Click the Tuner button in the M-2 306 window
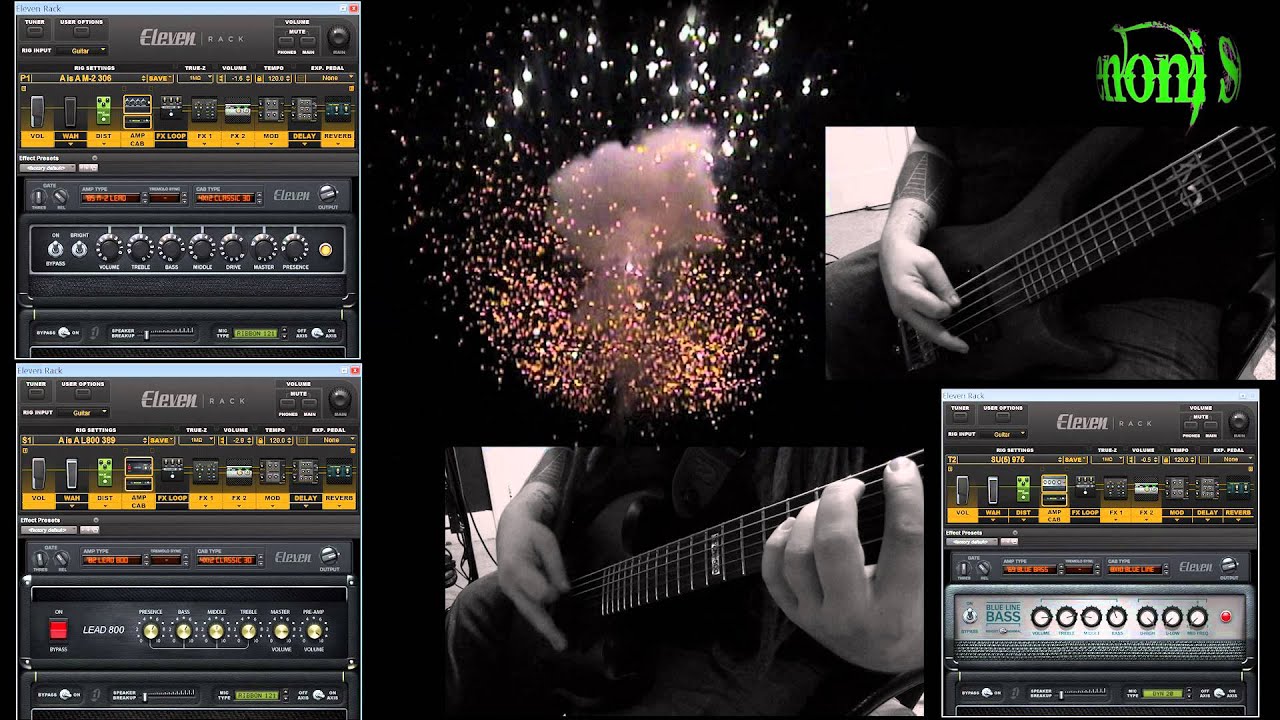 pos(36,32)
